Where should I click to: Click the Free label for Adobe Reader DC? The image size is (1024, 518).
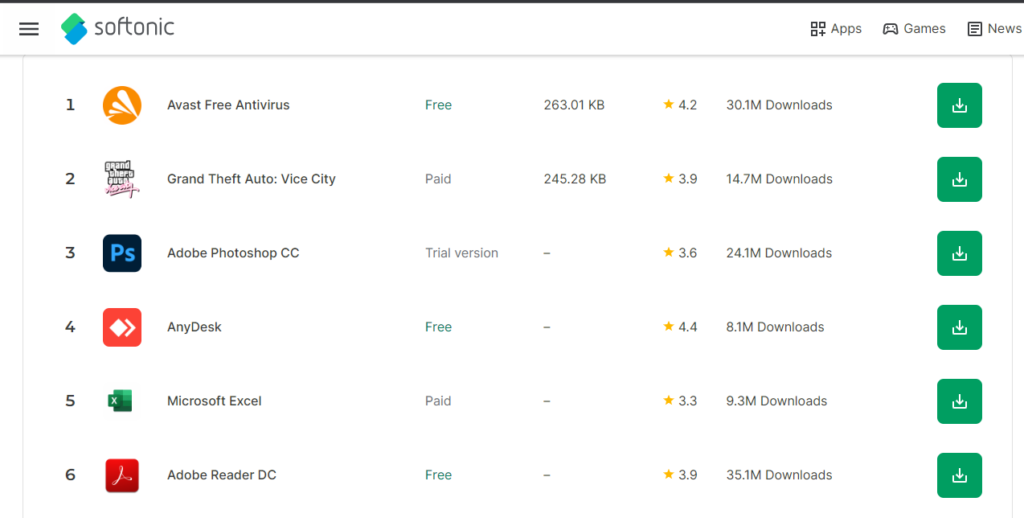tap(438, 475)
